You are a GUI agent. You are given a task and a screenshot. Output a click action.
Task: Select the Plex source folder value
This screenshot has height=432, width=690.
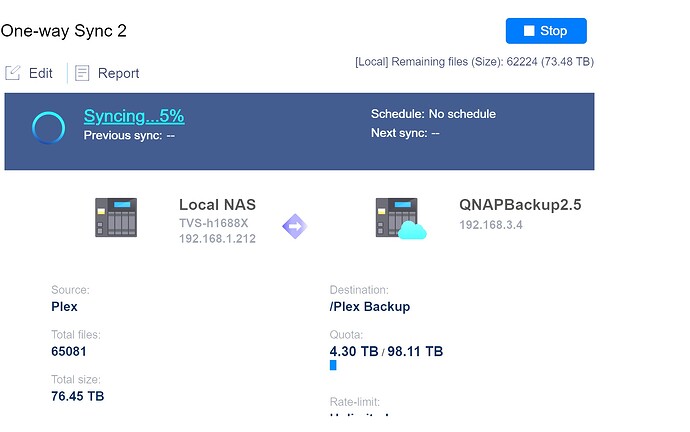[64, 307]
